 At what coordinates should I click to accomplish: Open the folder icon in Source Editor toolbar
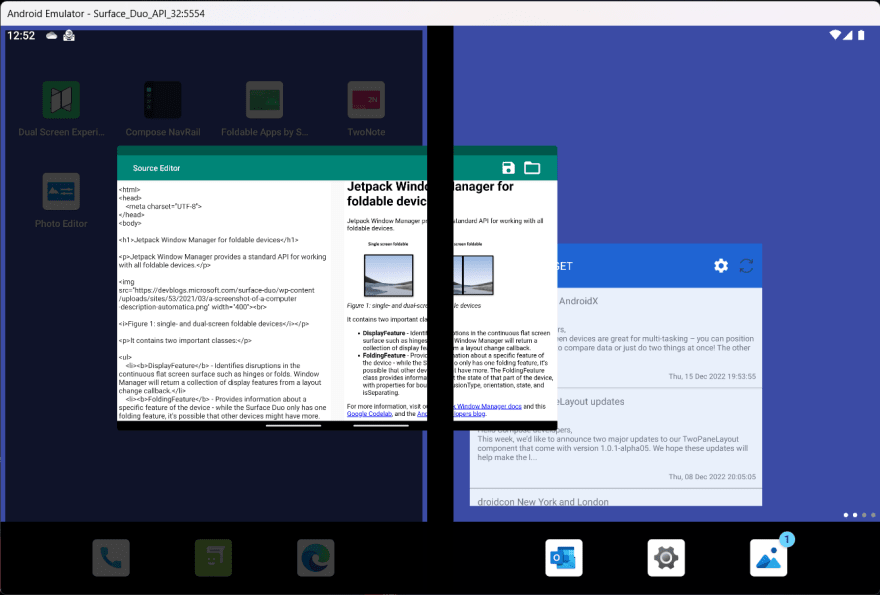click(x=532, y=168)
